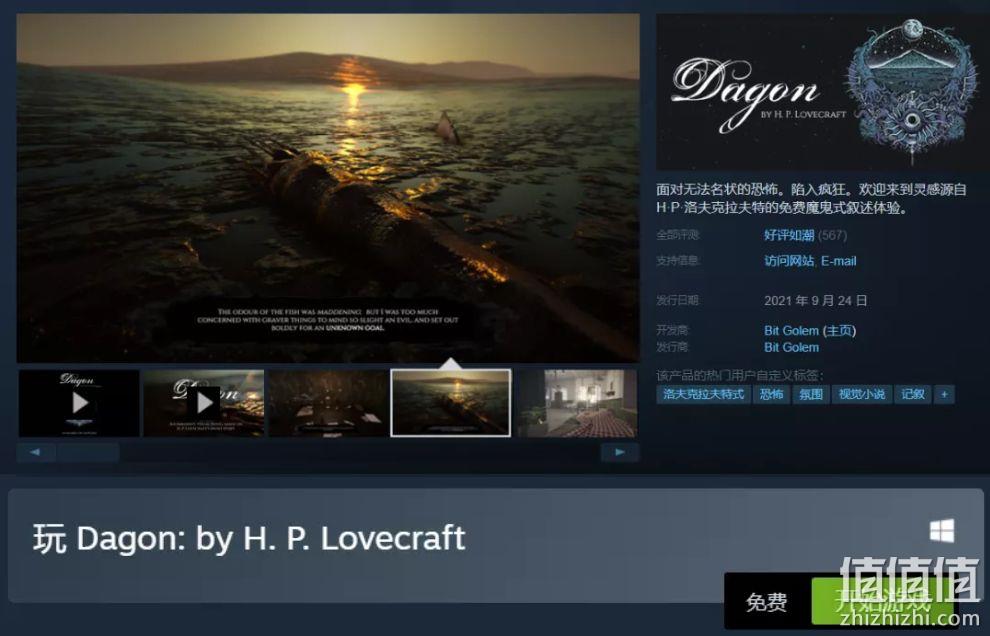Click the Windows platform icon

tap(942, 531)
